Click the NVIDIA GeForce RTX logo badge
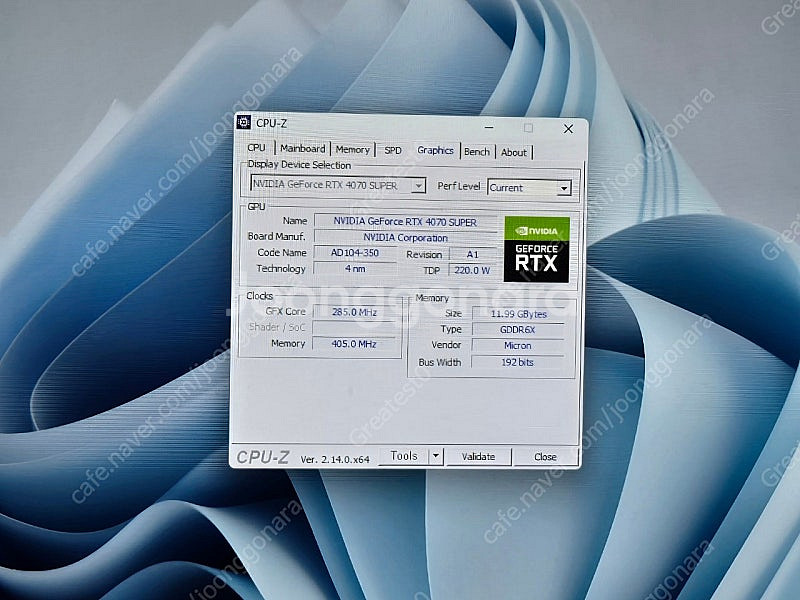 536,249
